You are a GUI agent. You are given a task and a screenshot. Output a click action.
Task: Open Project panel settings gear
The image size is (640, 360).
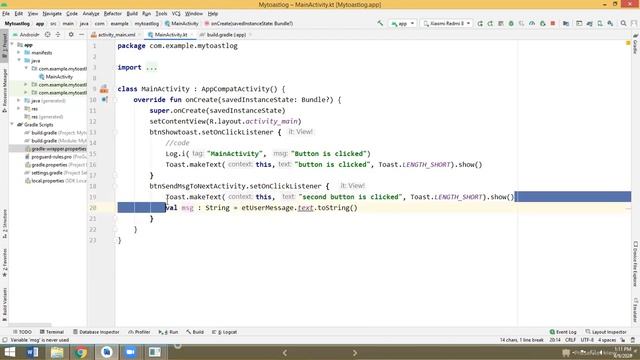coord(71,35)
